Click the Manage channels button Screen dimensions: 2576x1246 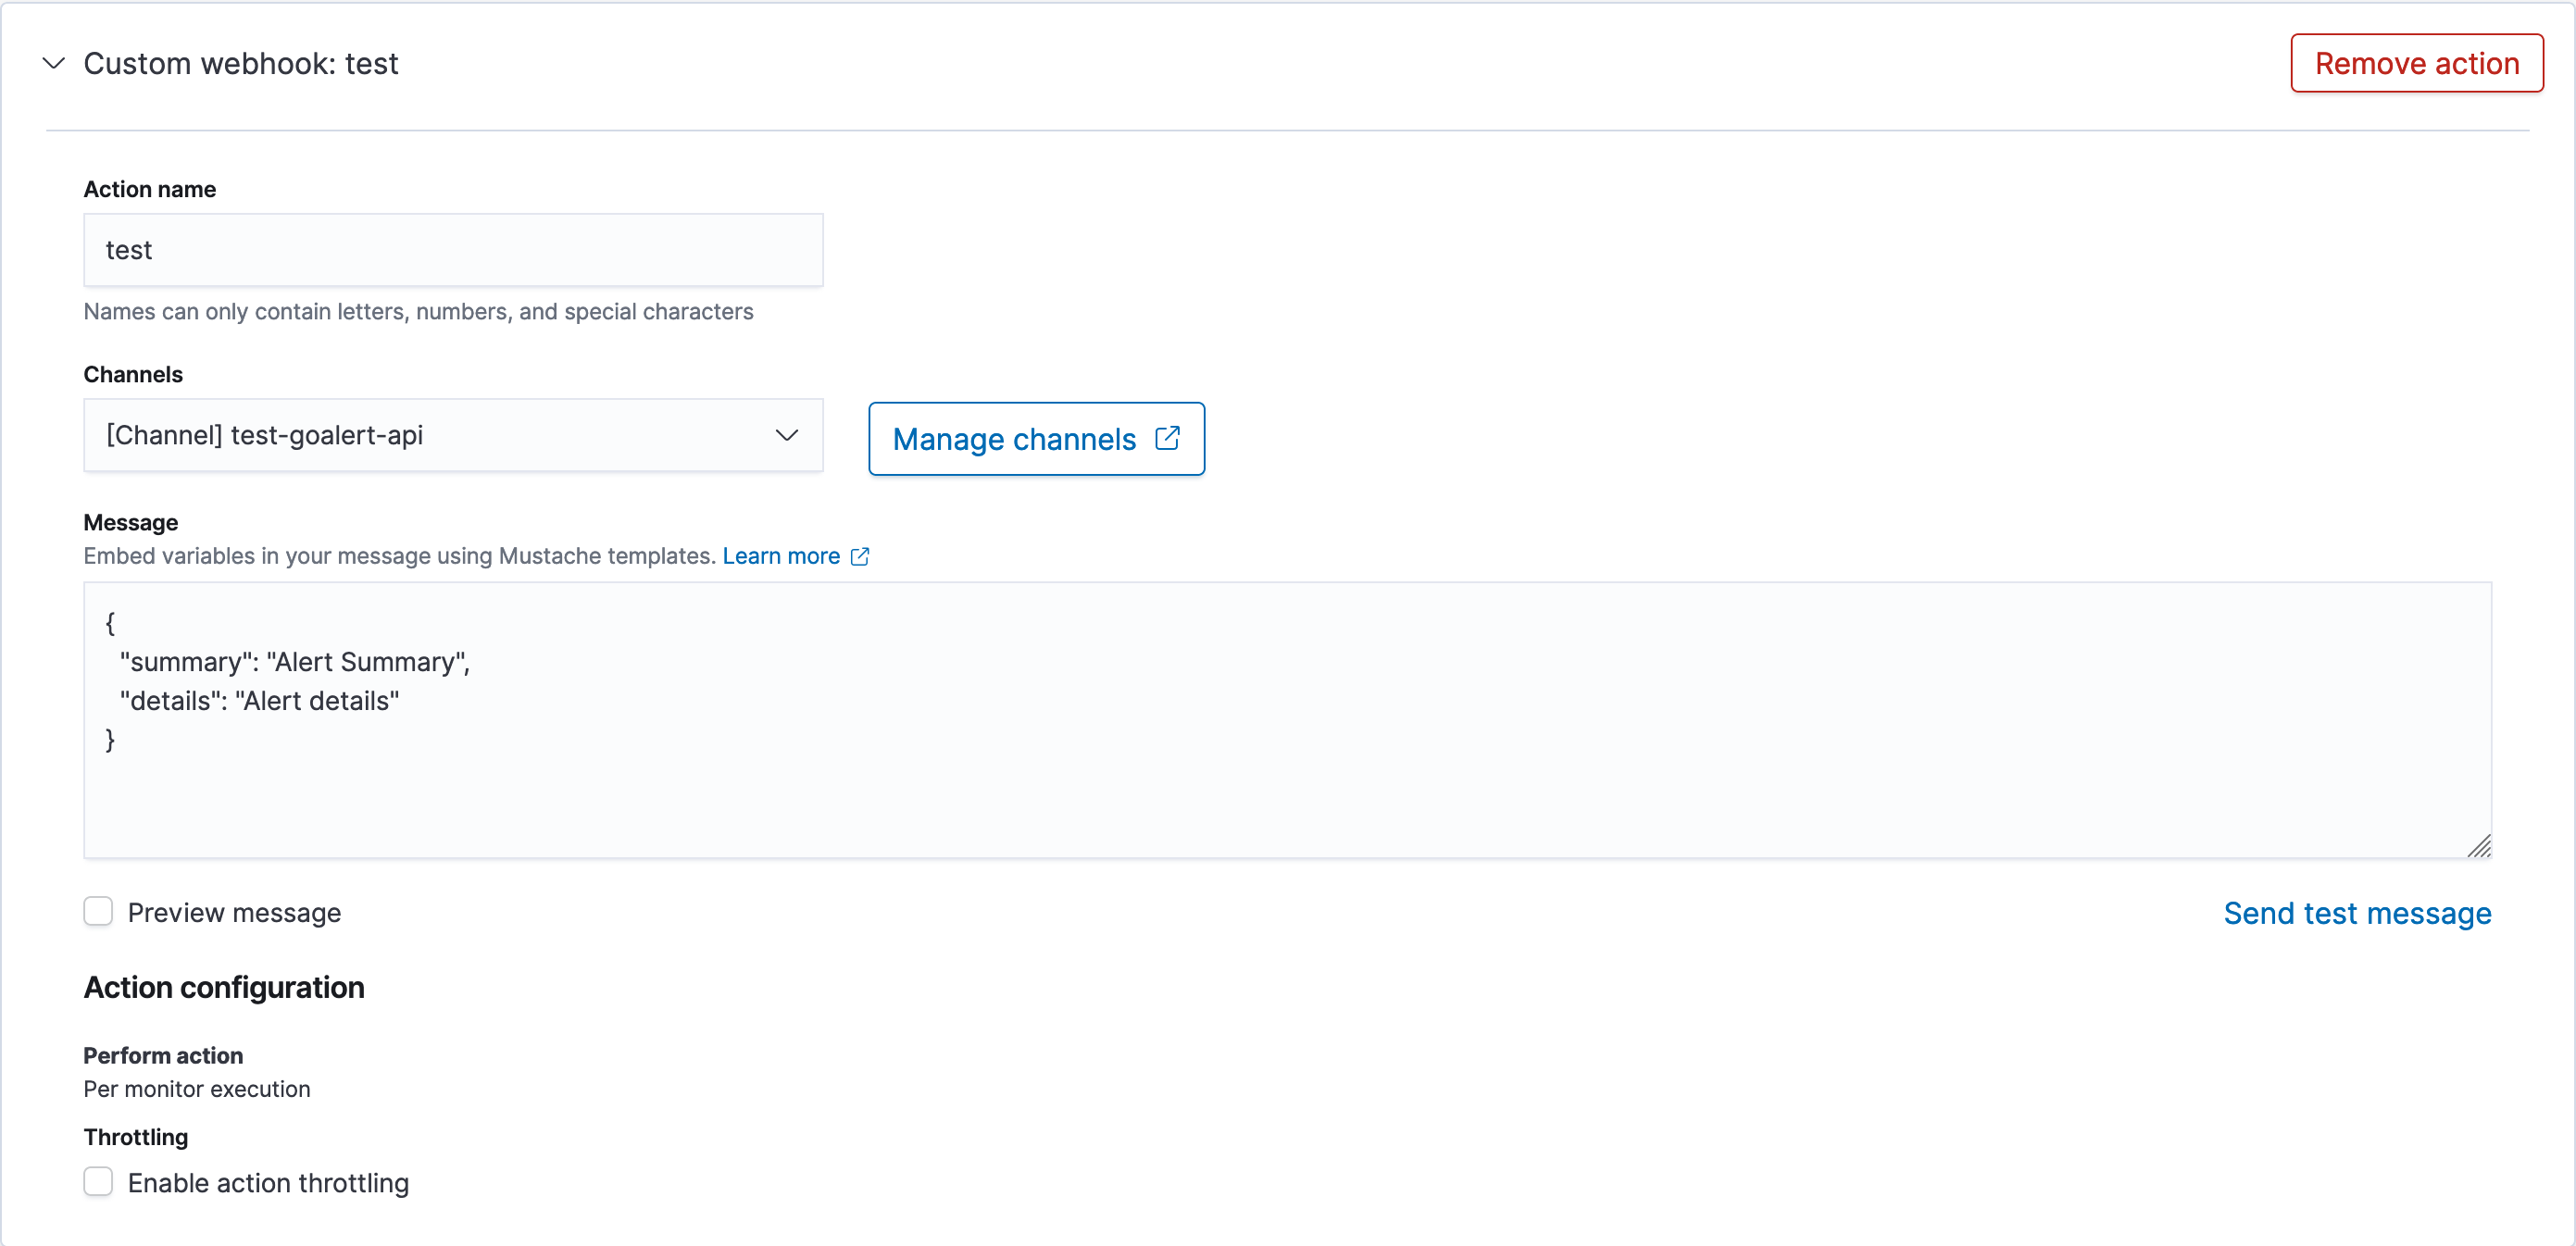(1036, 438)
